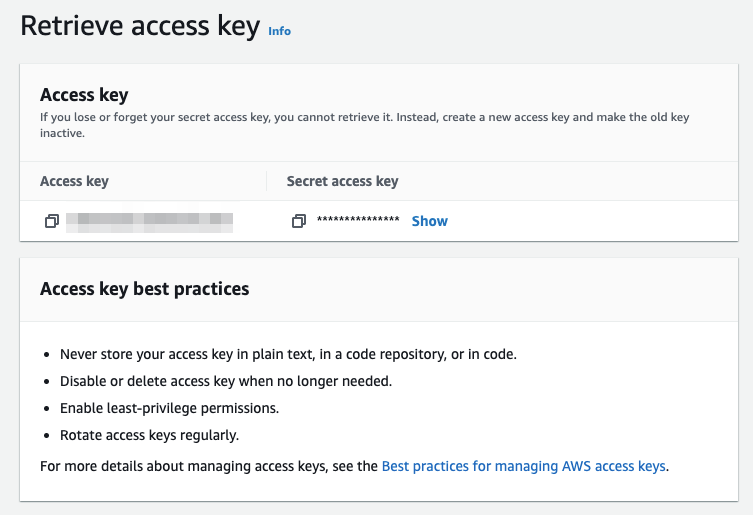Click the masked secret key asterisks
Screen dimensions: 753x515
point(358,221)
